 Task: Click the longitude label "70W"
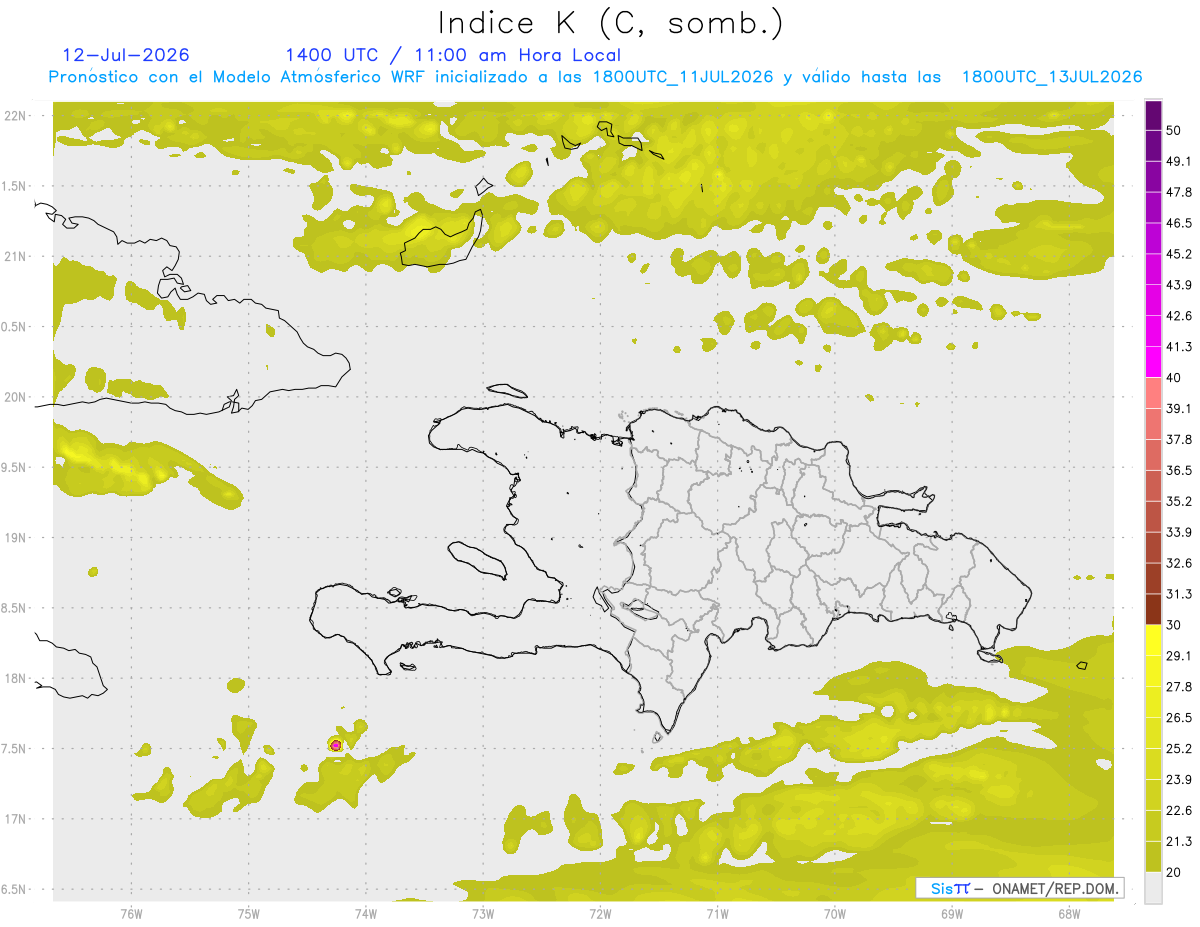pos(834,913)
